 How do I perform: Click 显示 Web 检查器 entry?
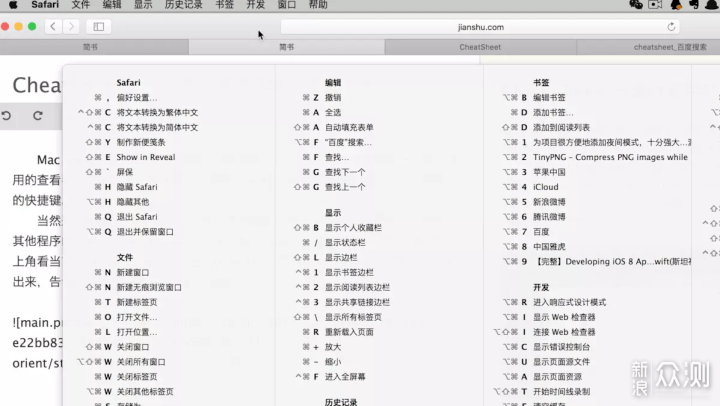564,317
